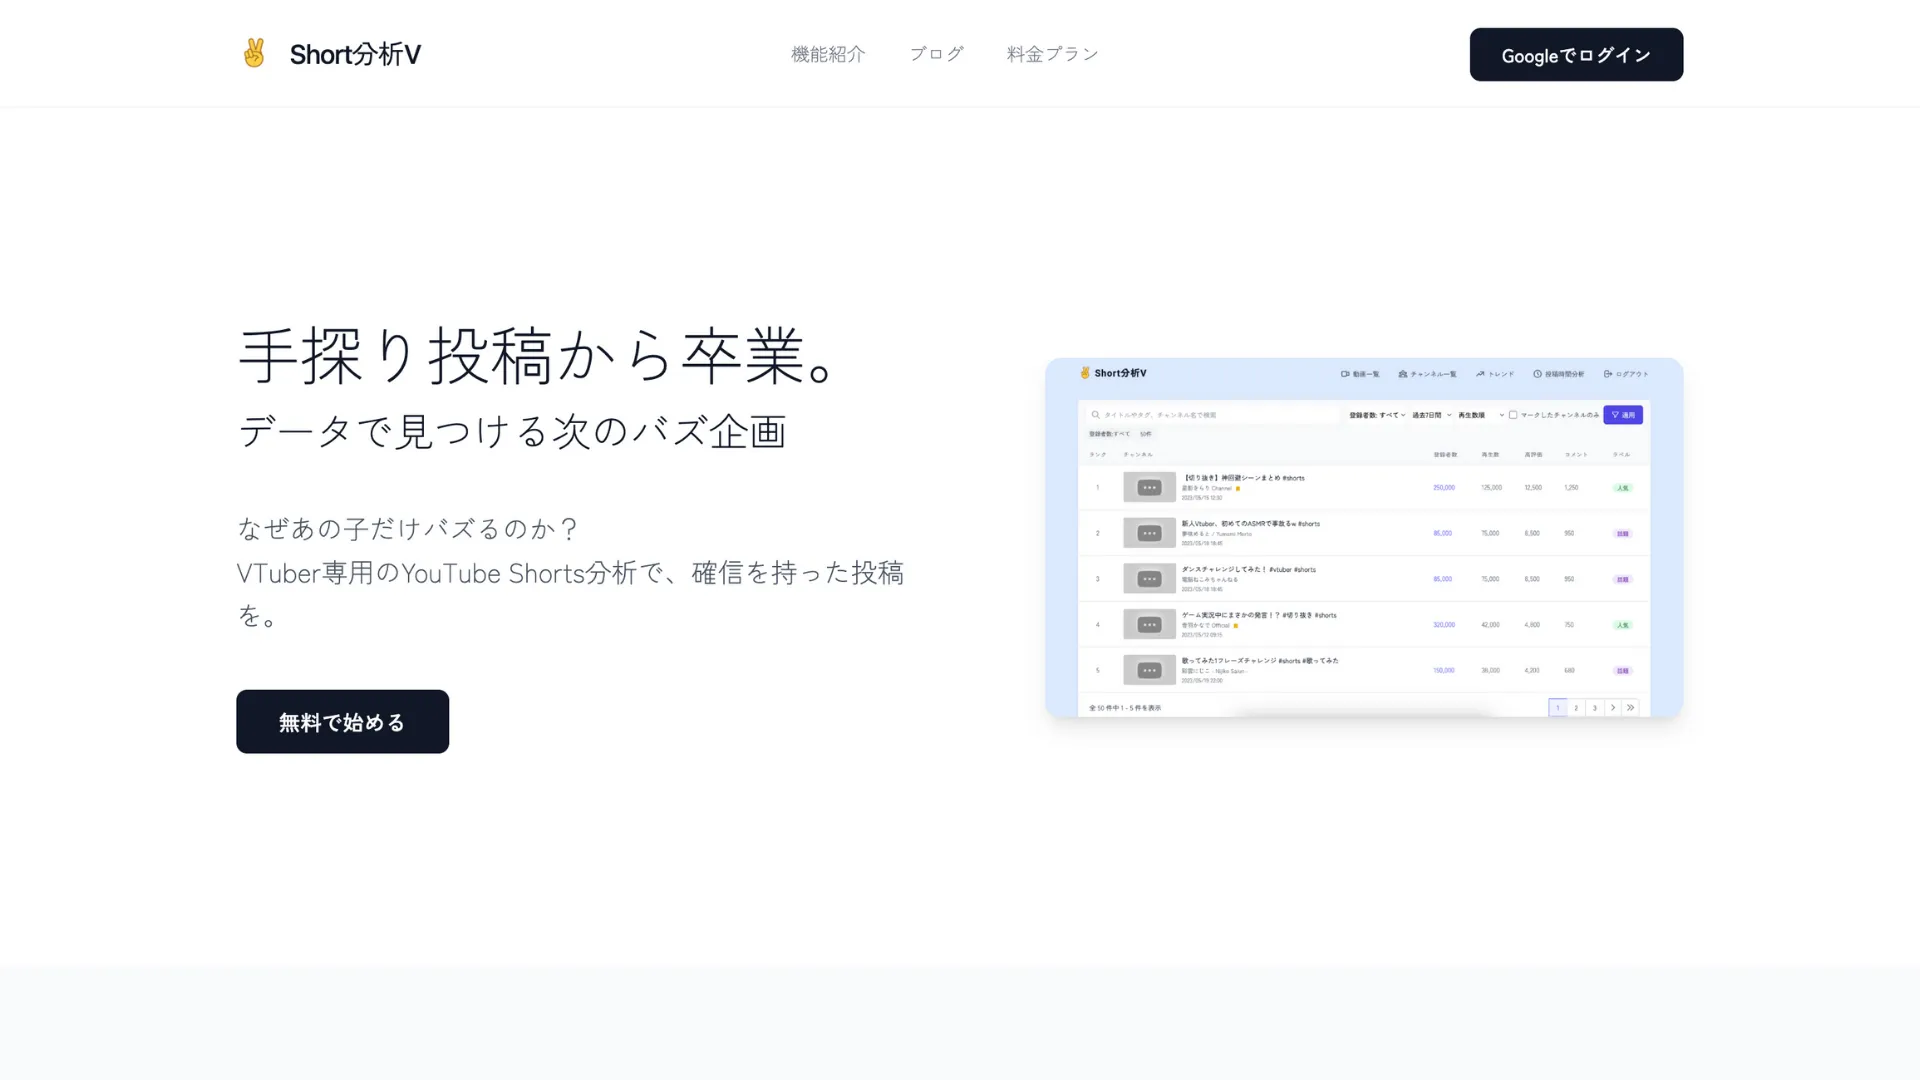Click the 150,000 subscriber count in row 5
1920x1080 pixels.
coord(1444,671)
